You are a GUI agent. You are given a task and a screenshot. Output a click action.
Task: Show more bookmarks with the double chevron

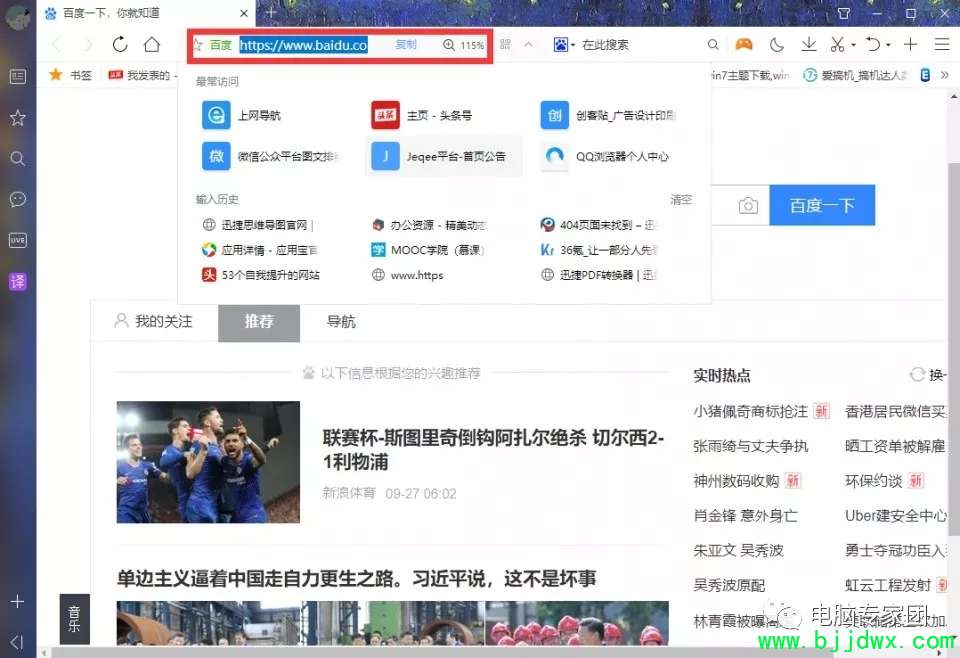coord(945,75)
